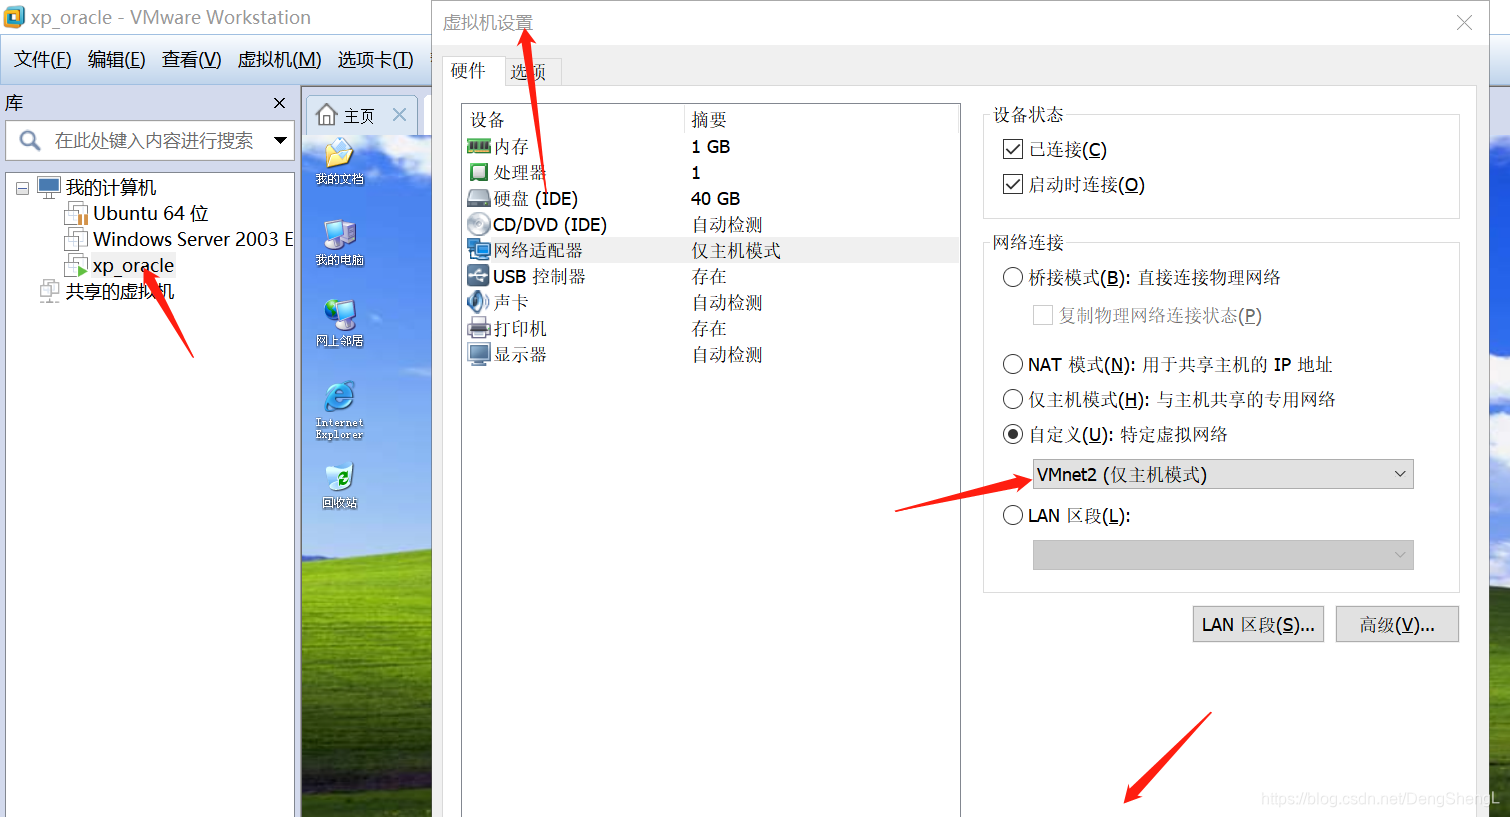Select the hard disk (IDE) device icon
This screenshot has height=817, width=1510.
tap(479, 198)
